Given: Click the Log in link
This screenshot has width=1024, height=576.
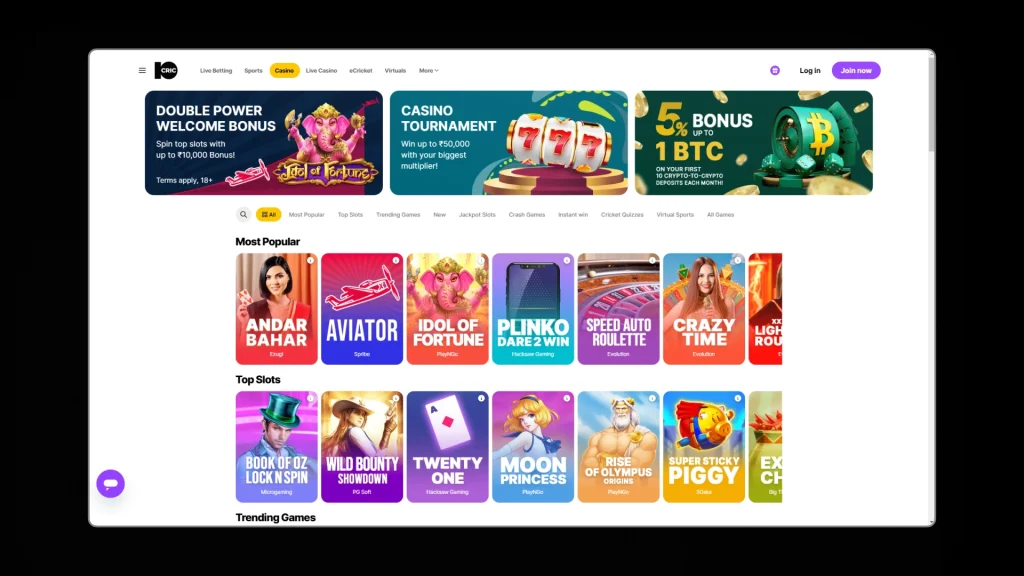Looking at the screenshot, I should click(810, 71).
